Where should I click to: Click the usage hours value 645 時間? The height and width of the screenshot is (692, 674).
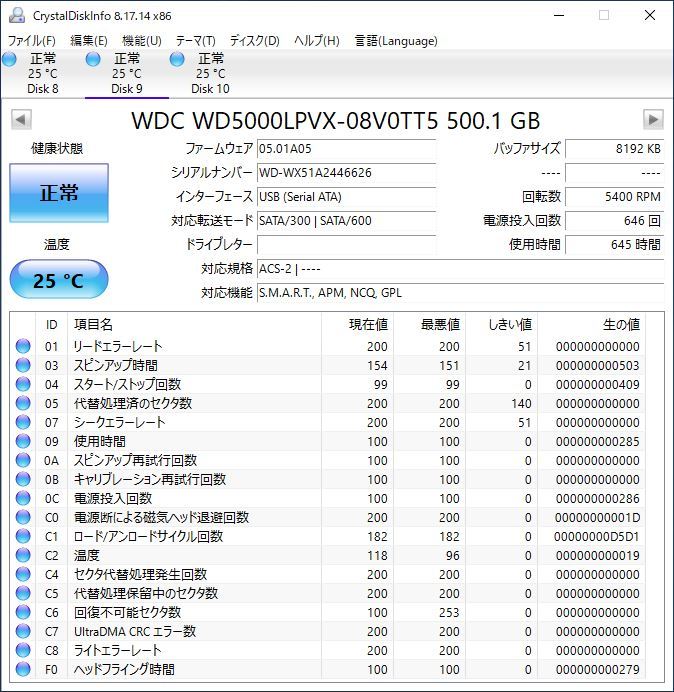[614, 244]
